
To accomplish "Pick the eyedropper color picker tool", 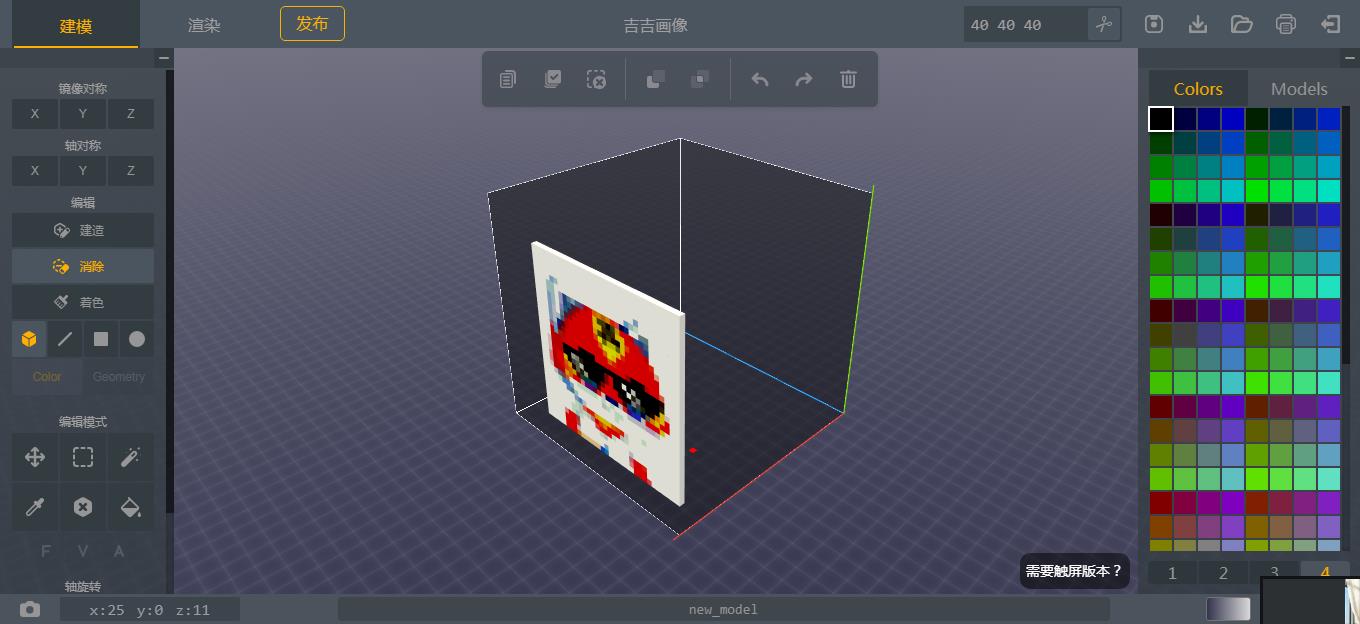I will pyautogui.click(x=35, y=507).
